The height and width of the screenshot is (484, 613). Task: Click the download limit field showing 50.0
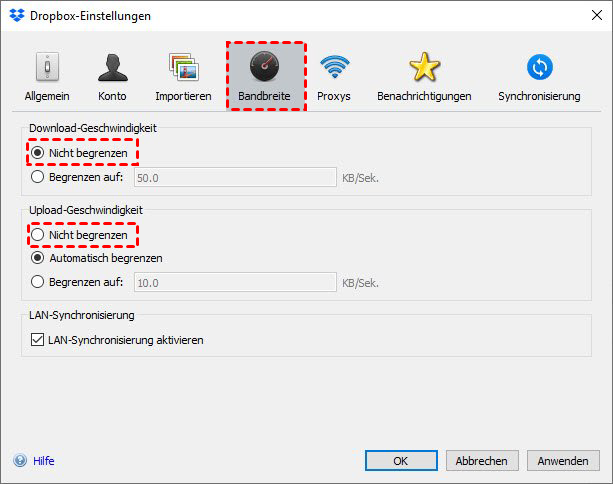pos(235,177)
